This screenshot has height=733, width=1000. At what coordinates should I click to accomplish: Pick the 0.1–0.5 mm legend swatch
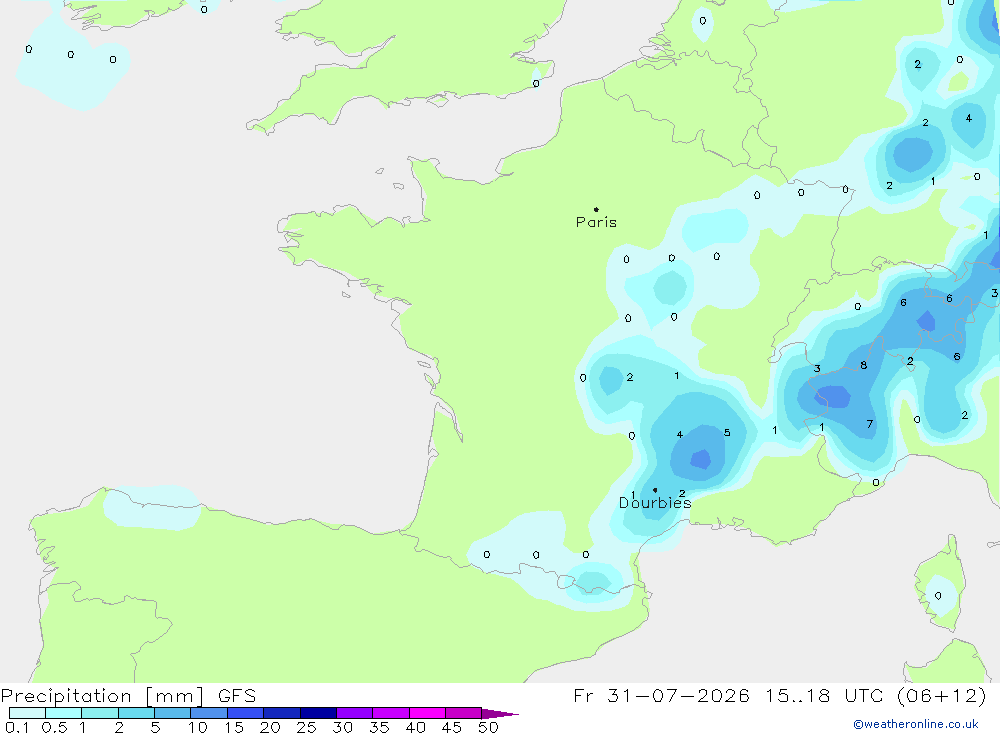point(27,713)
